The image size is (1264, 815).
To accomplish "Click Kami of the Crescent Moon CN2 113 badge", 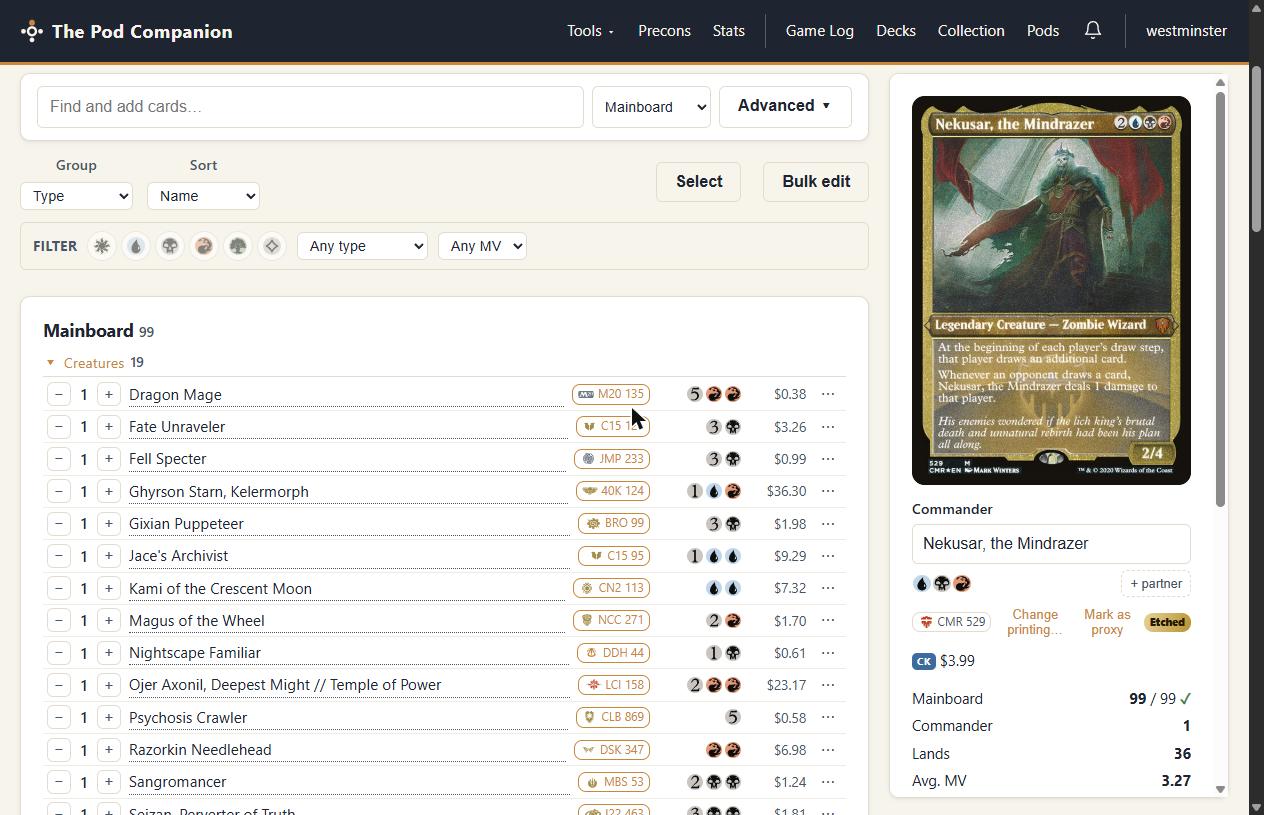I will click(611, 588).
